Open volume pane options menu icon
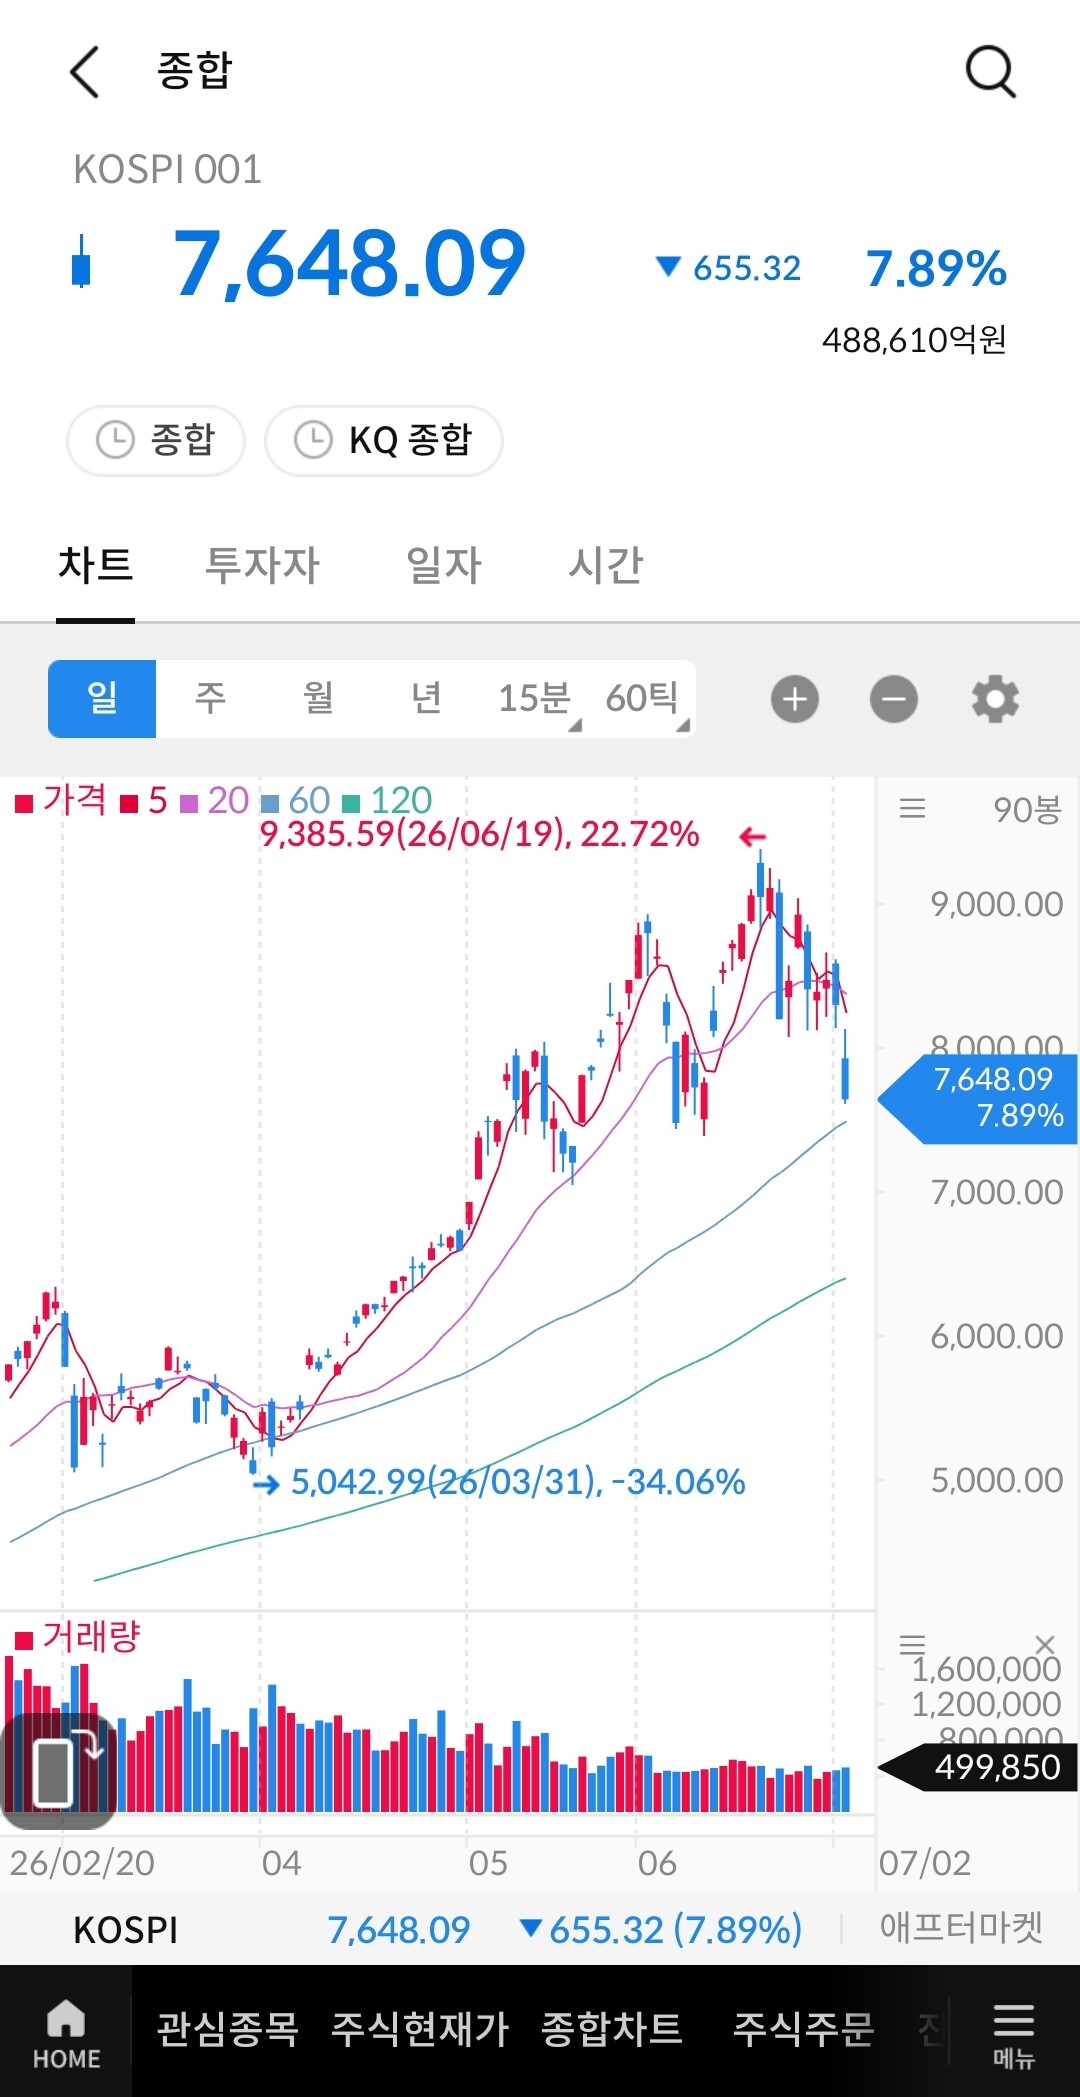This screenshot has width=1080, height=2097. (x=912, y=1643)
